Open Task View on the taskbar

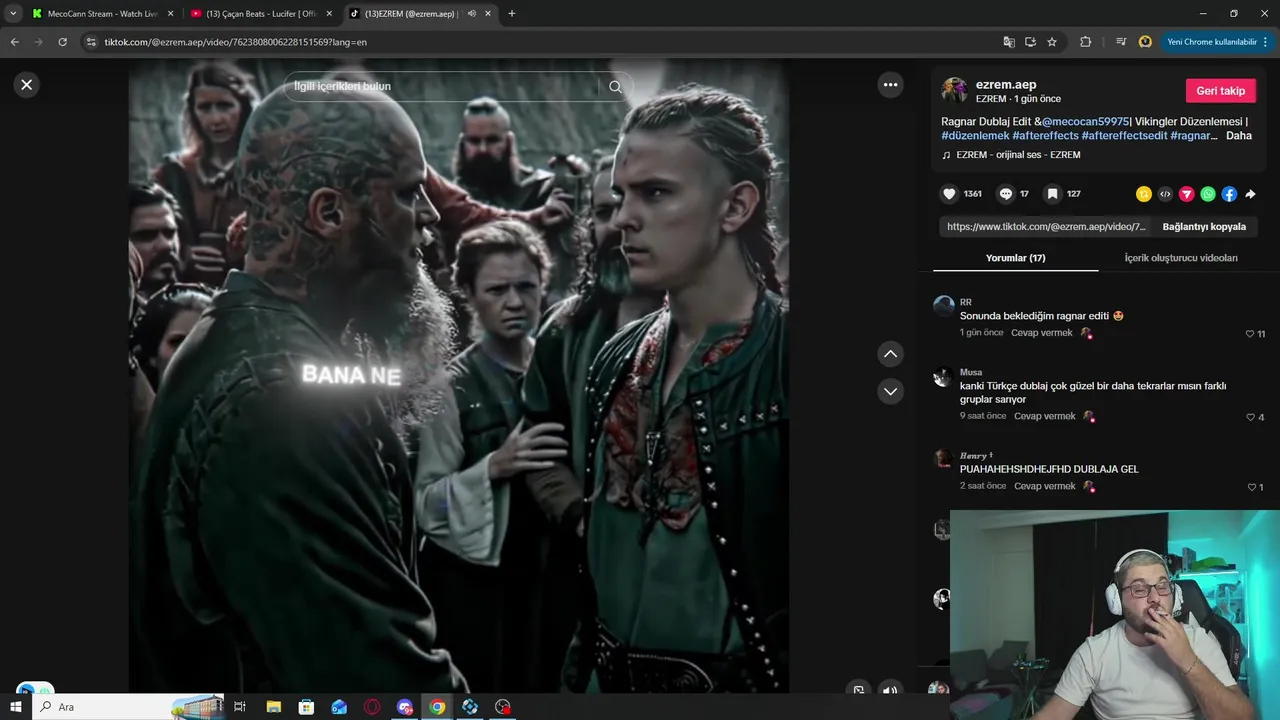240,707
